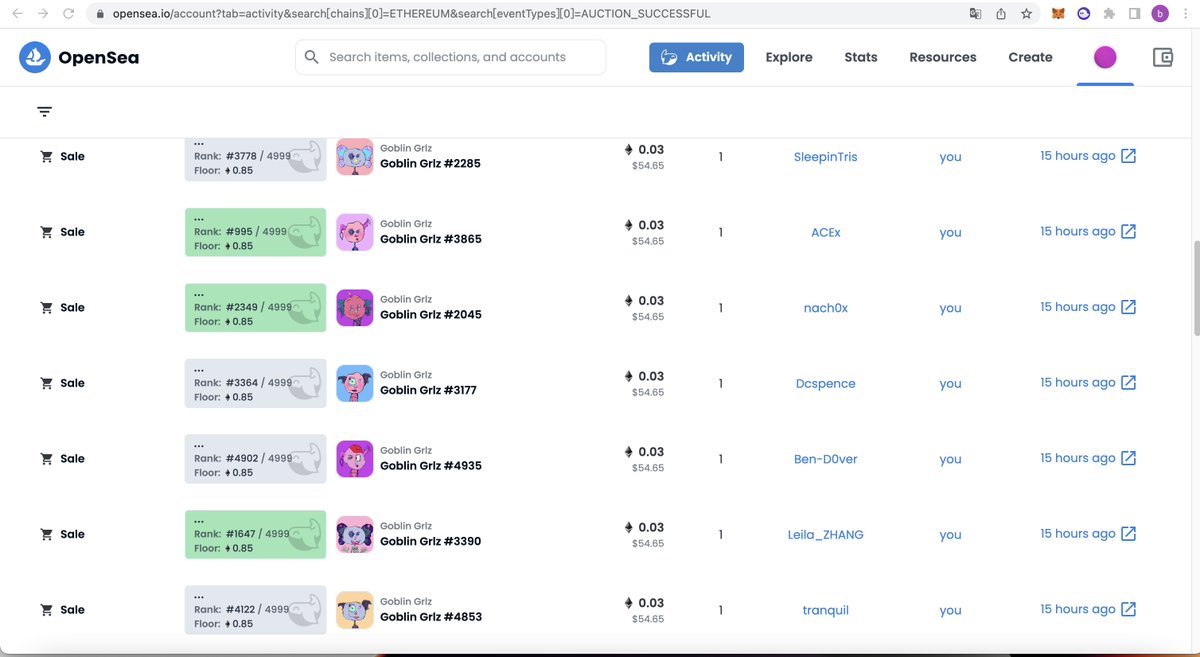Open the wallet icon in header

pos(1163,57)
